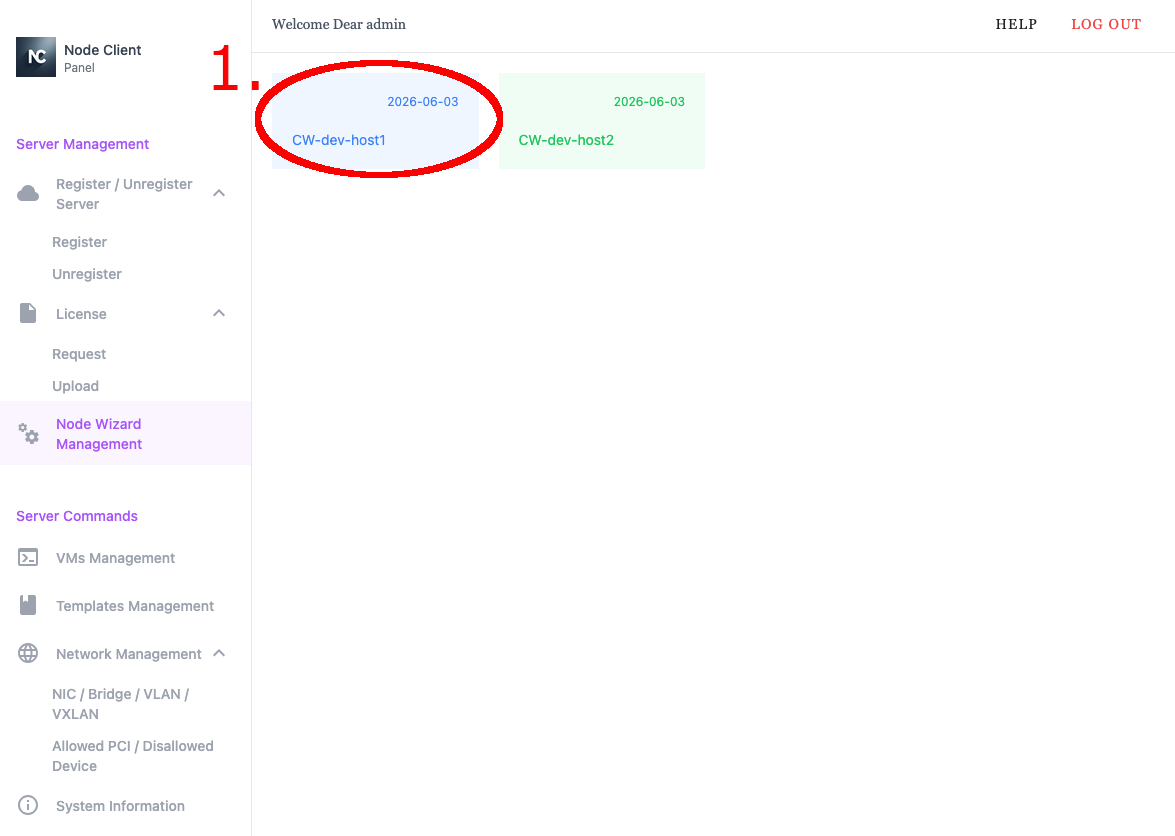Open Allowed PCI / Disallowed Device
The image size is (1175, 836).
[x=132, y=756]
